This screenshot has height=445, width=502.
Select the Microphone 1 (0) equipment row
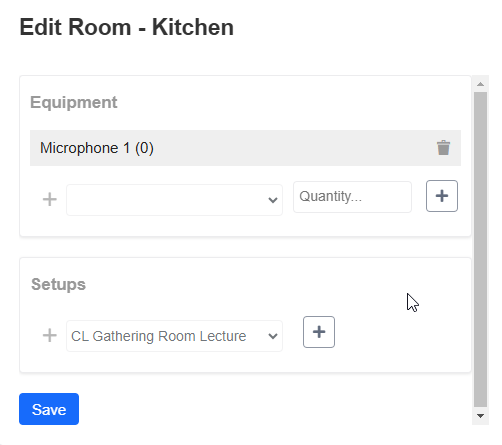click(x=245, y=148)
